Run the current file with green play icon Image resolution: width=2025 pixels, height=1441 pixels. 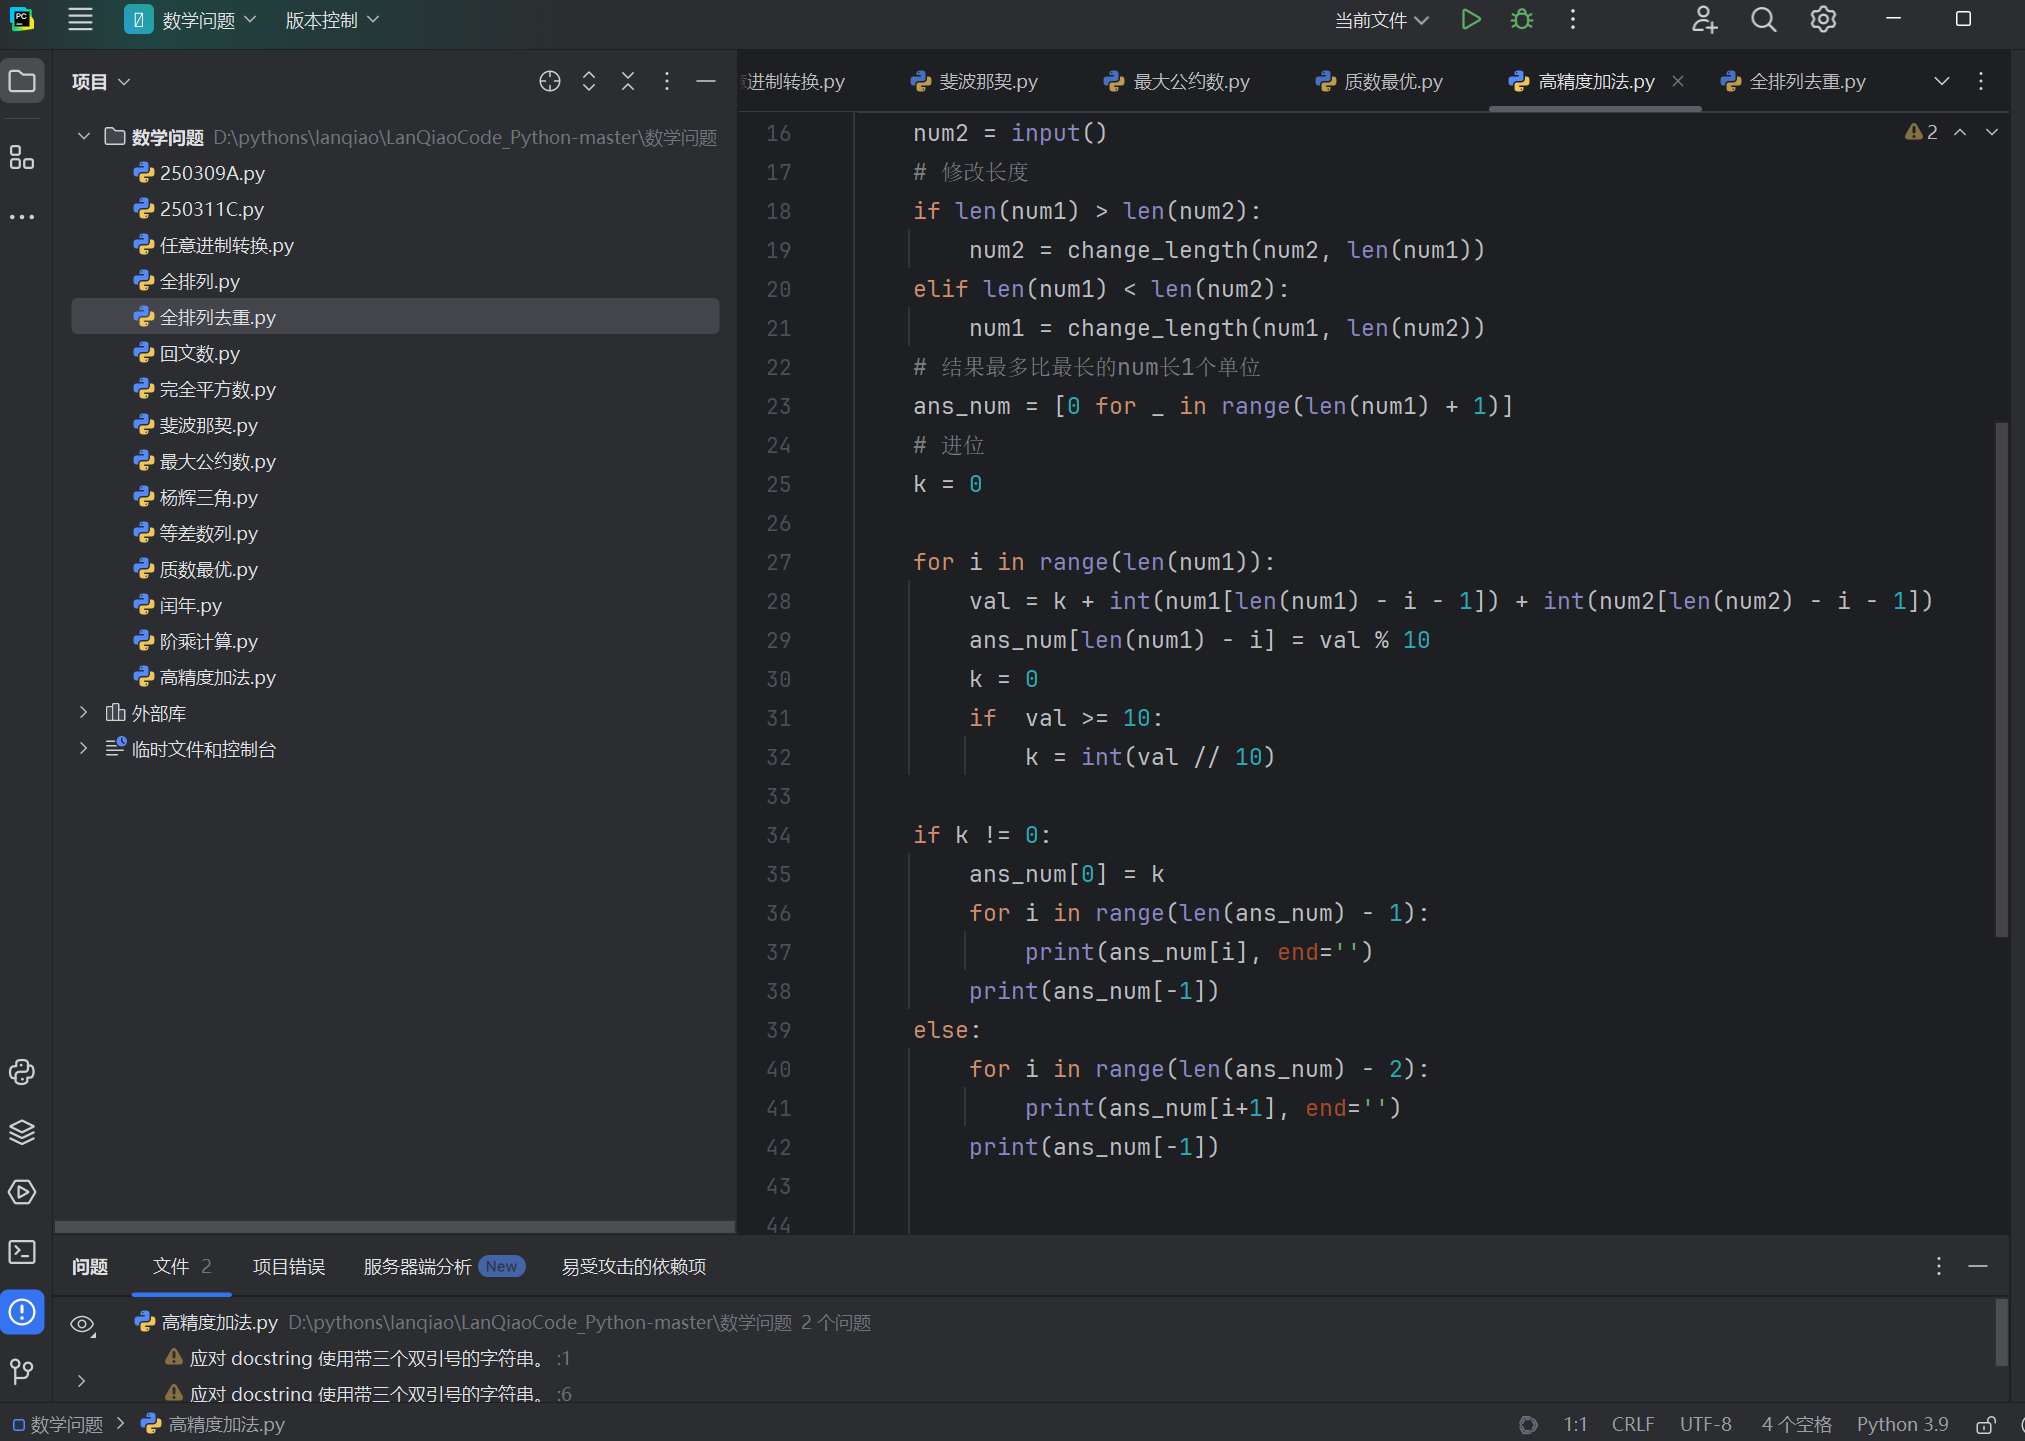pyautogui.click(x=1470, y=20)
